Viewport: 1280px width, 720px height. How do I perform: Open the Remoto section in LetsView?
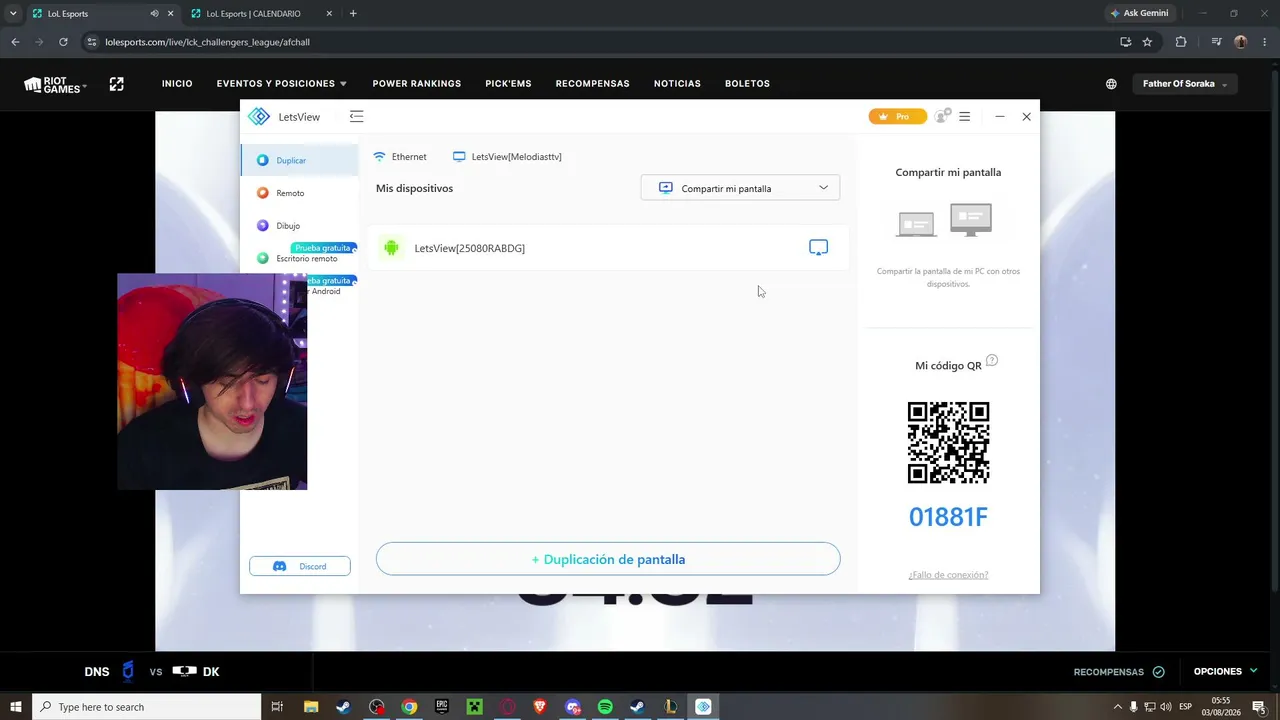click(x=299, y=193)
